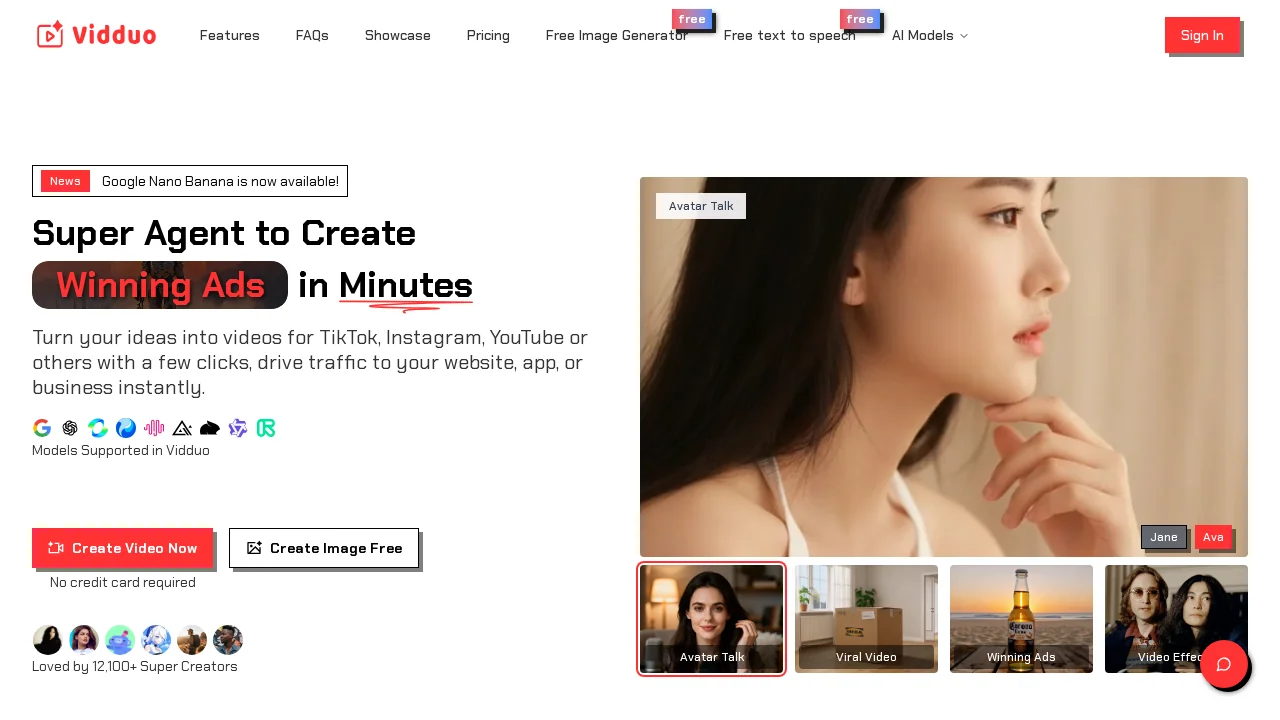Click the light blue swirl model icon
Screen dimensions: 1280x720
click(x=98, y=428)
